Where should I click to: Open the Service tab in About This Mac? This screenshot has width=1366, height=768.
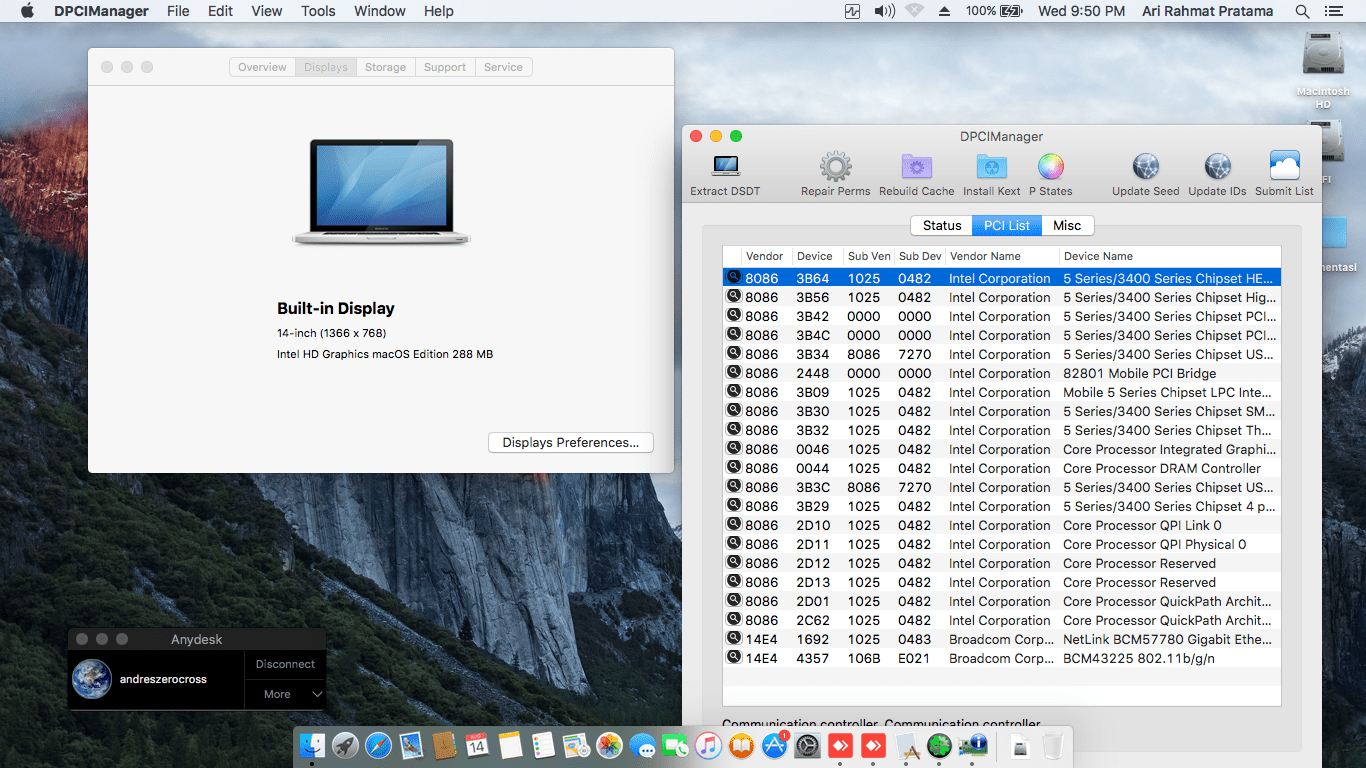[x=503, y=67]
